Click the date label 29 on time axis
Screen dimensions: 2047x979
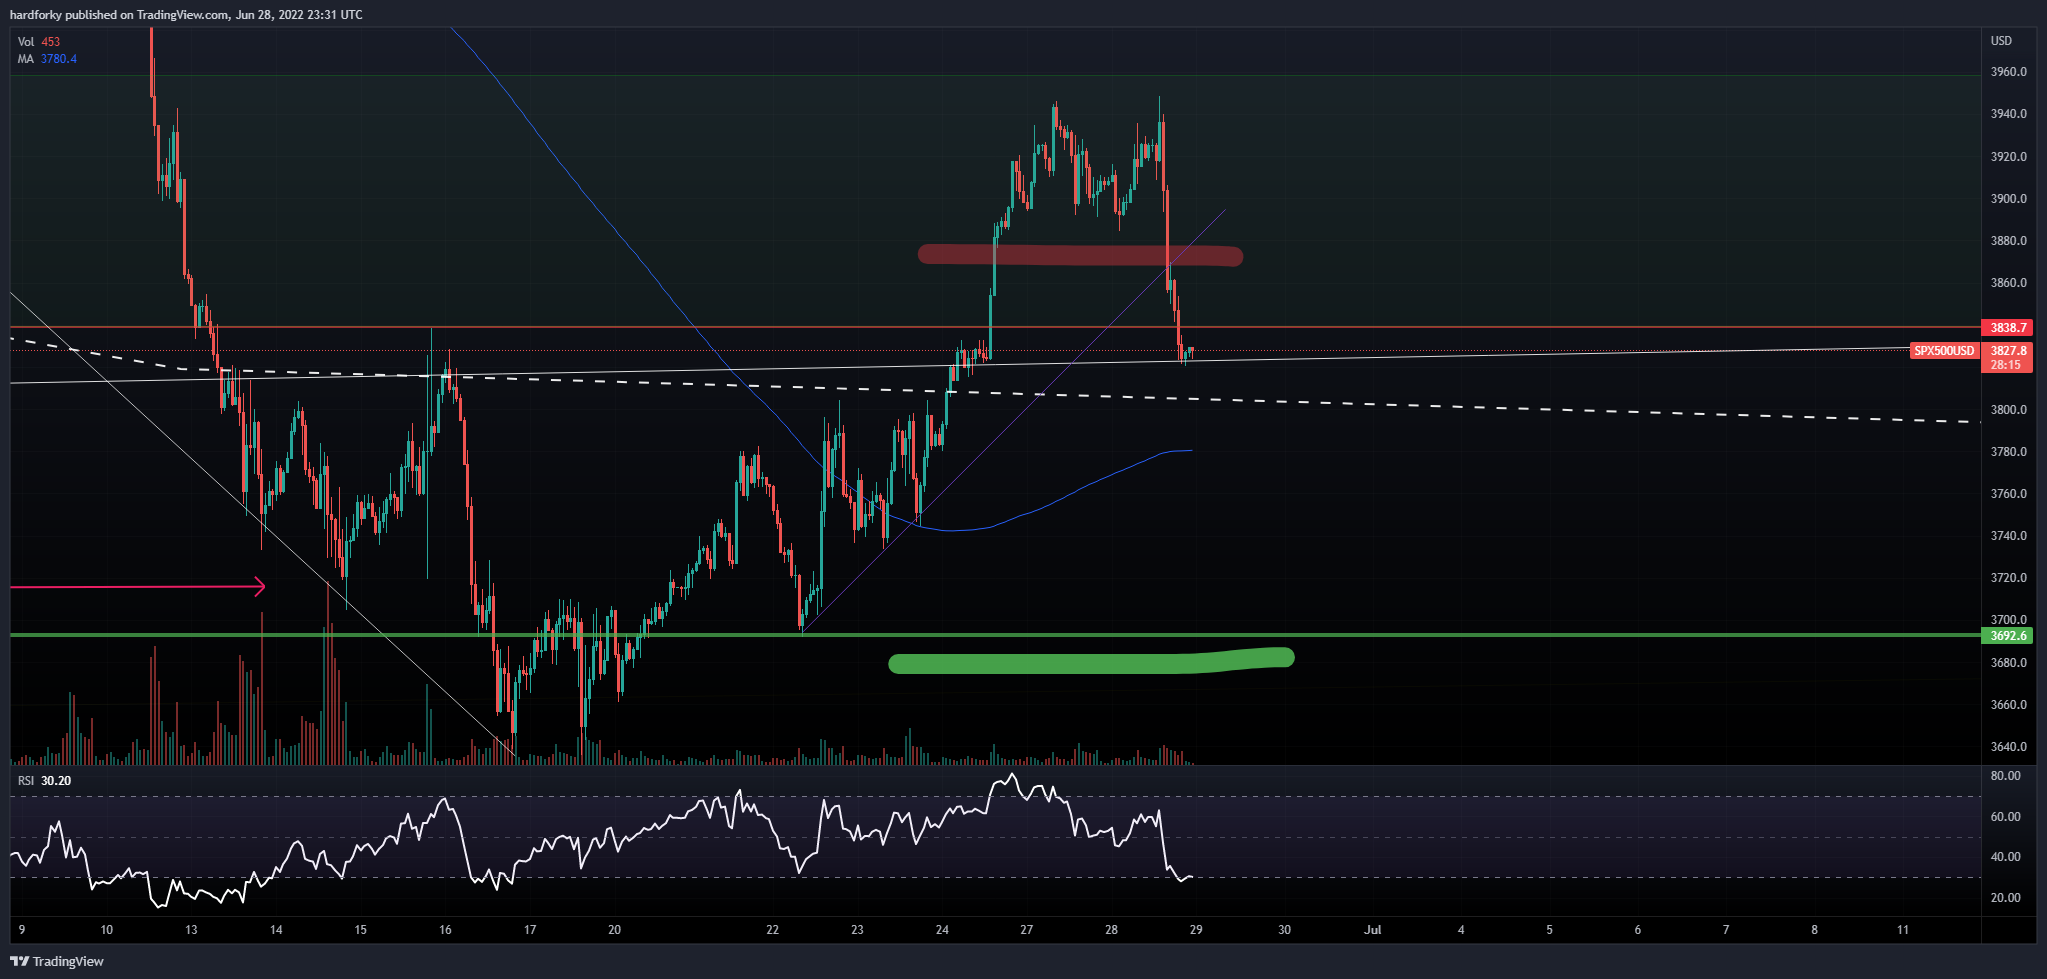[1196, 930]
